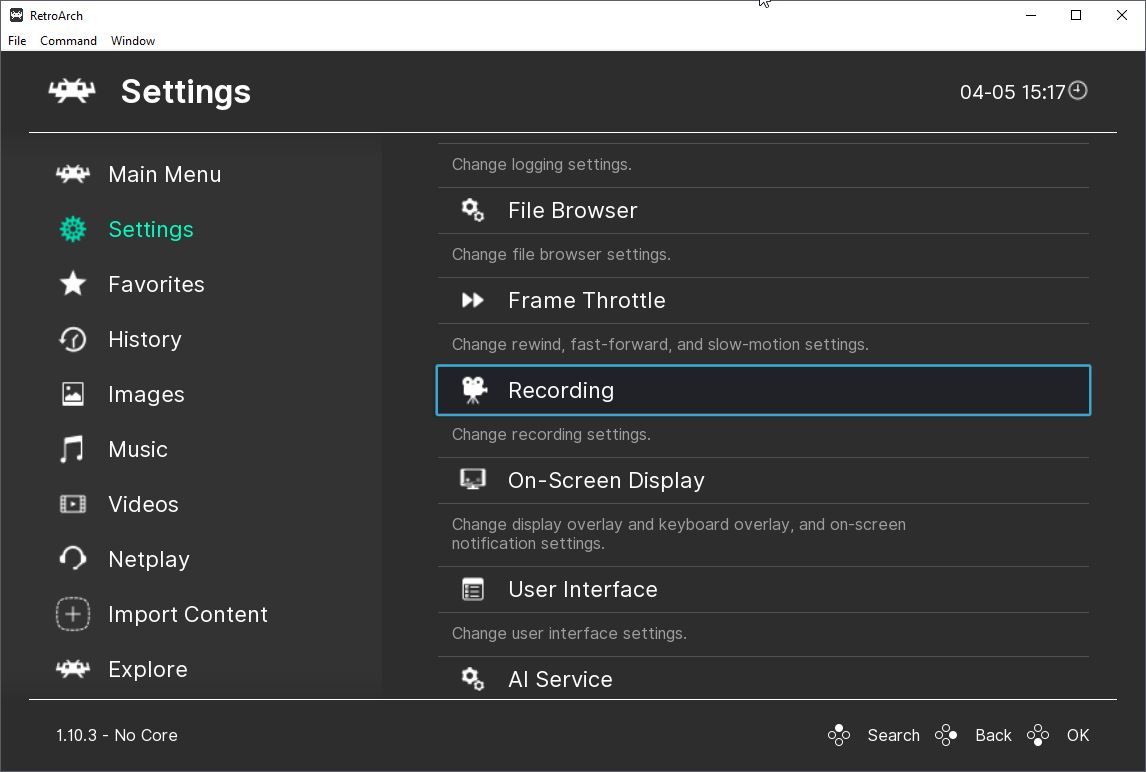Click the camera icon beside Recording
The width and height of the screenshot is (1146, 772).
coord(473,390)
